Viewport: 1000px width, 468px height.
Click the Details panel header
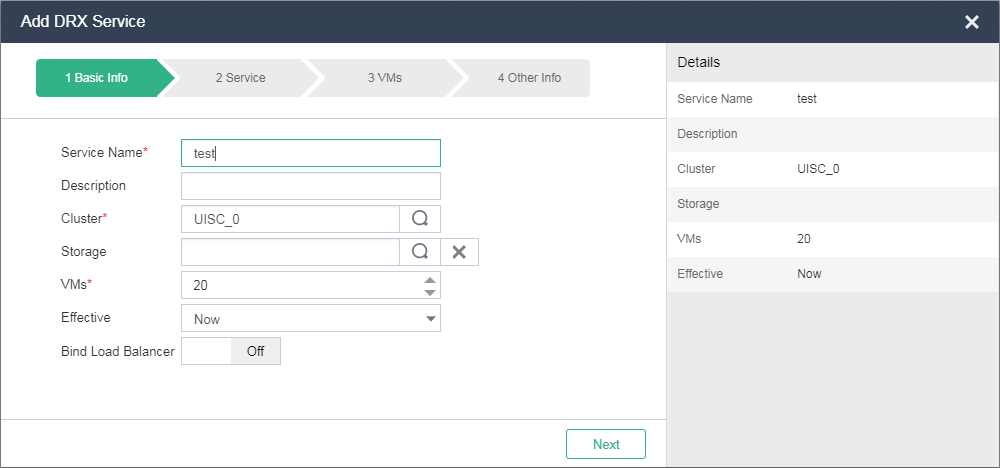(833, 62)
